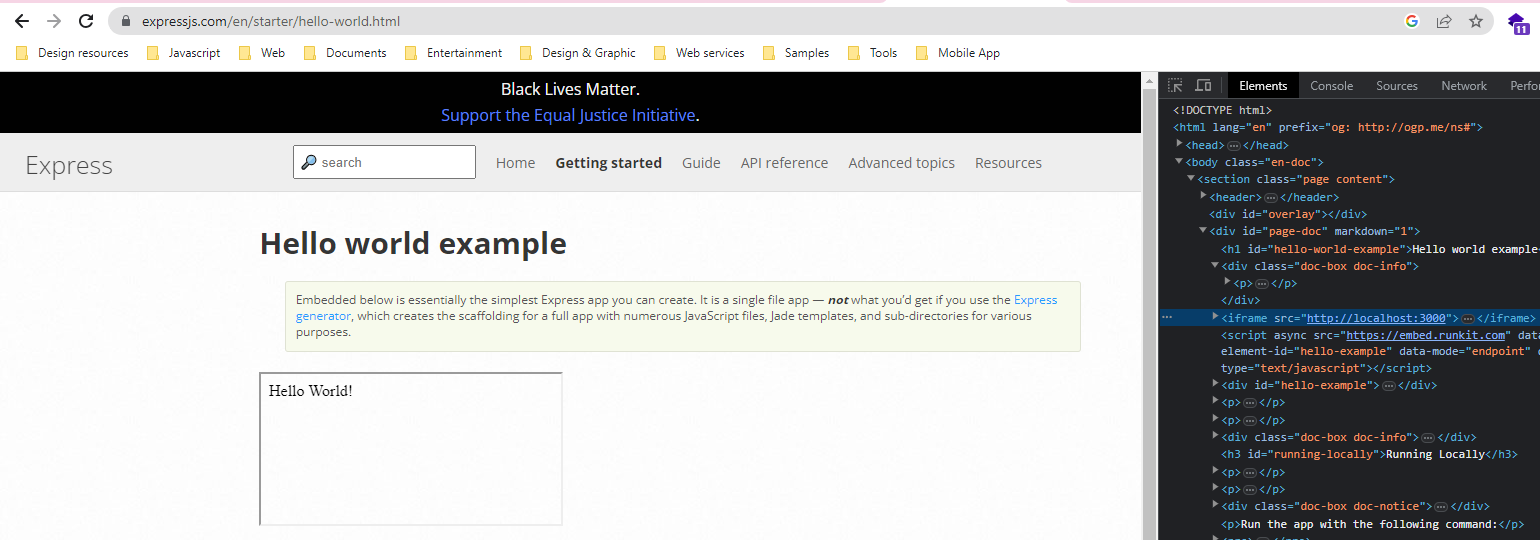Reload the current page

point(86,21)
